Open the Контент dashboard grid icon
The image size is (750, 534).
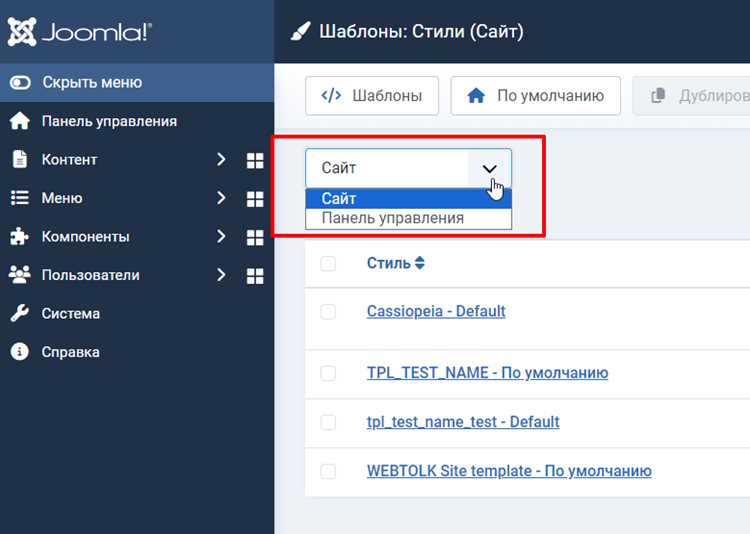tap(255, 161)
